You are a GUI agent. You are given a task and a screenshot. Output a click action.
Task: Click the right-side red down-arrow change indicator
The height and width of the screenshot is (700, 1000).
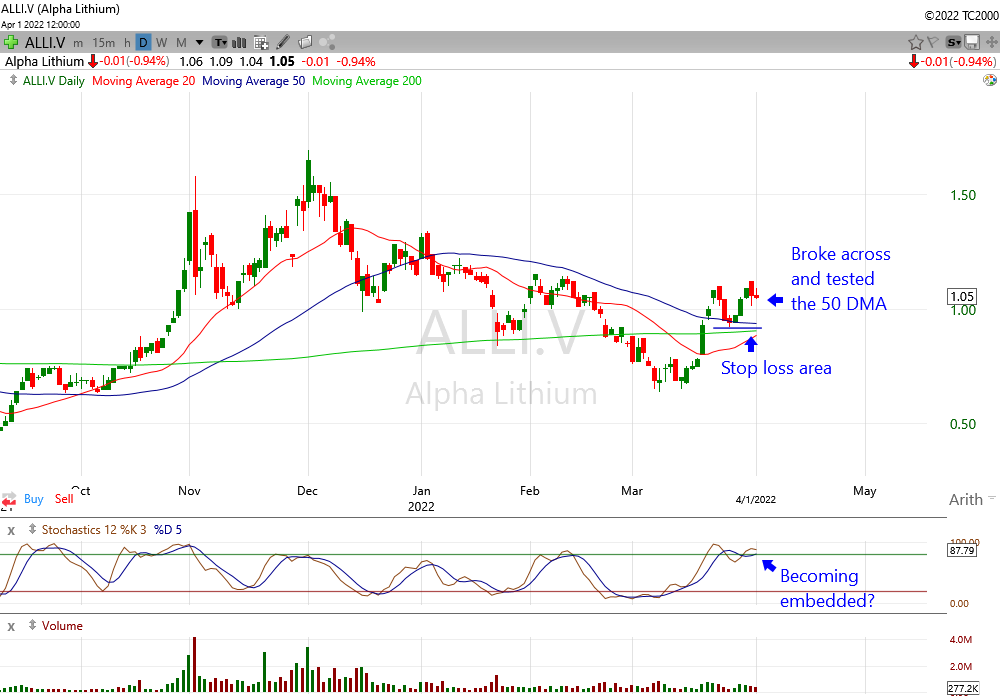click(x=914, y=62)
